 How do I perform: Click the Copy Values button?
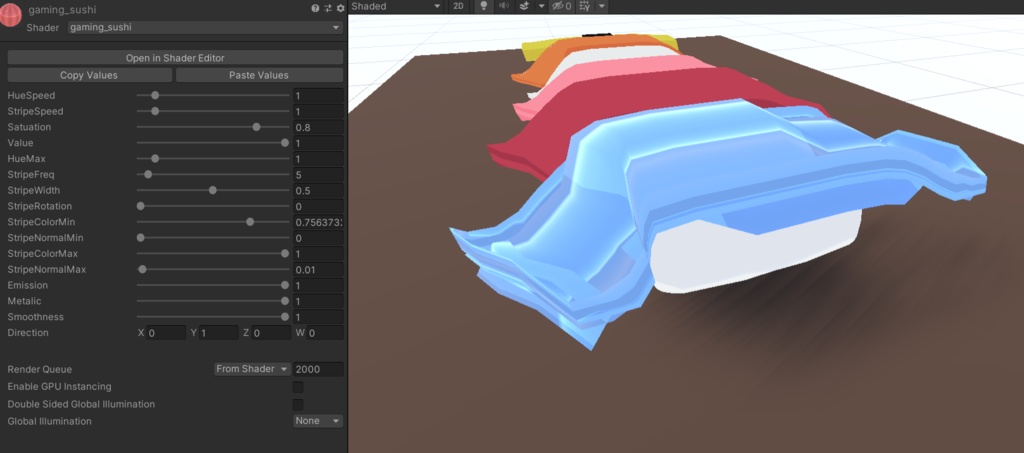89,75
